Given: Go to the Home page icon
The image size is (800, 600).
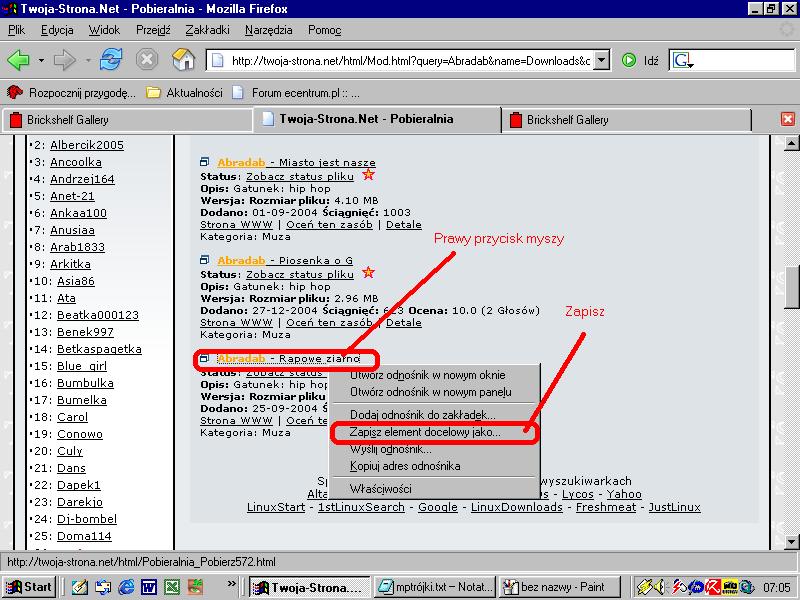Looking at the screenshot, I should point(183,60).
